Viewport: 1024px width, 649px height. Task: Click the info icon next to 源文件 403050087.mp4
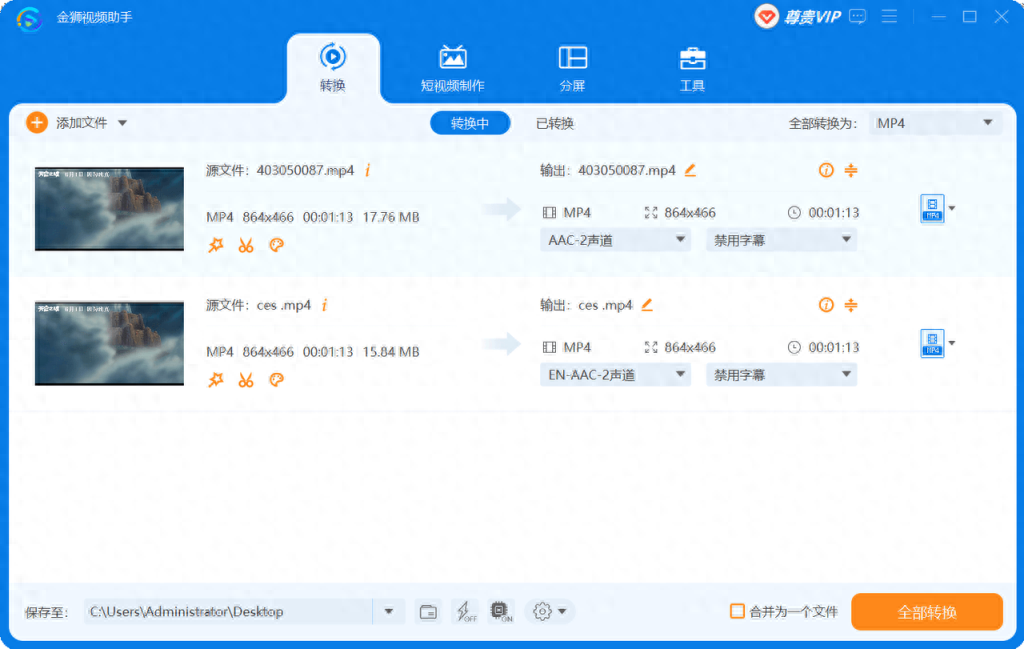[x=367, y=170]
